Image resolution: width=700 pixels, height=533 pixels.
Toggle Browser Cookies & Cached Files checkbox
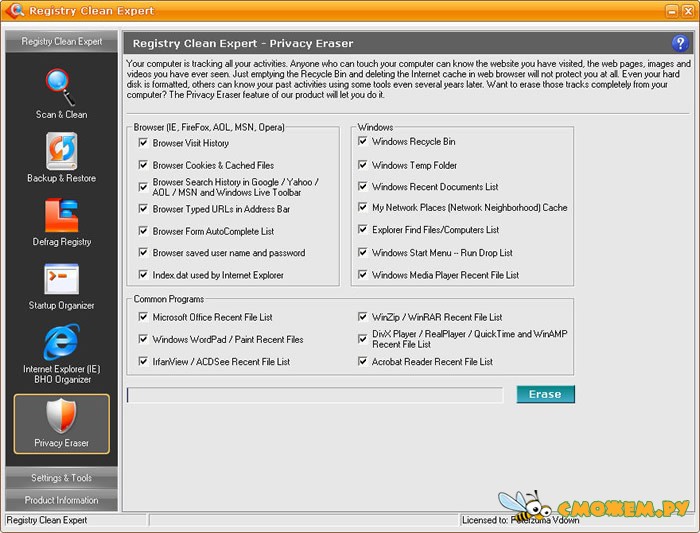coord(143,165)
